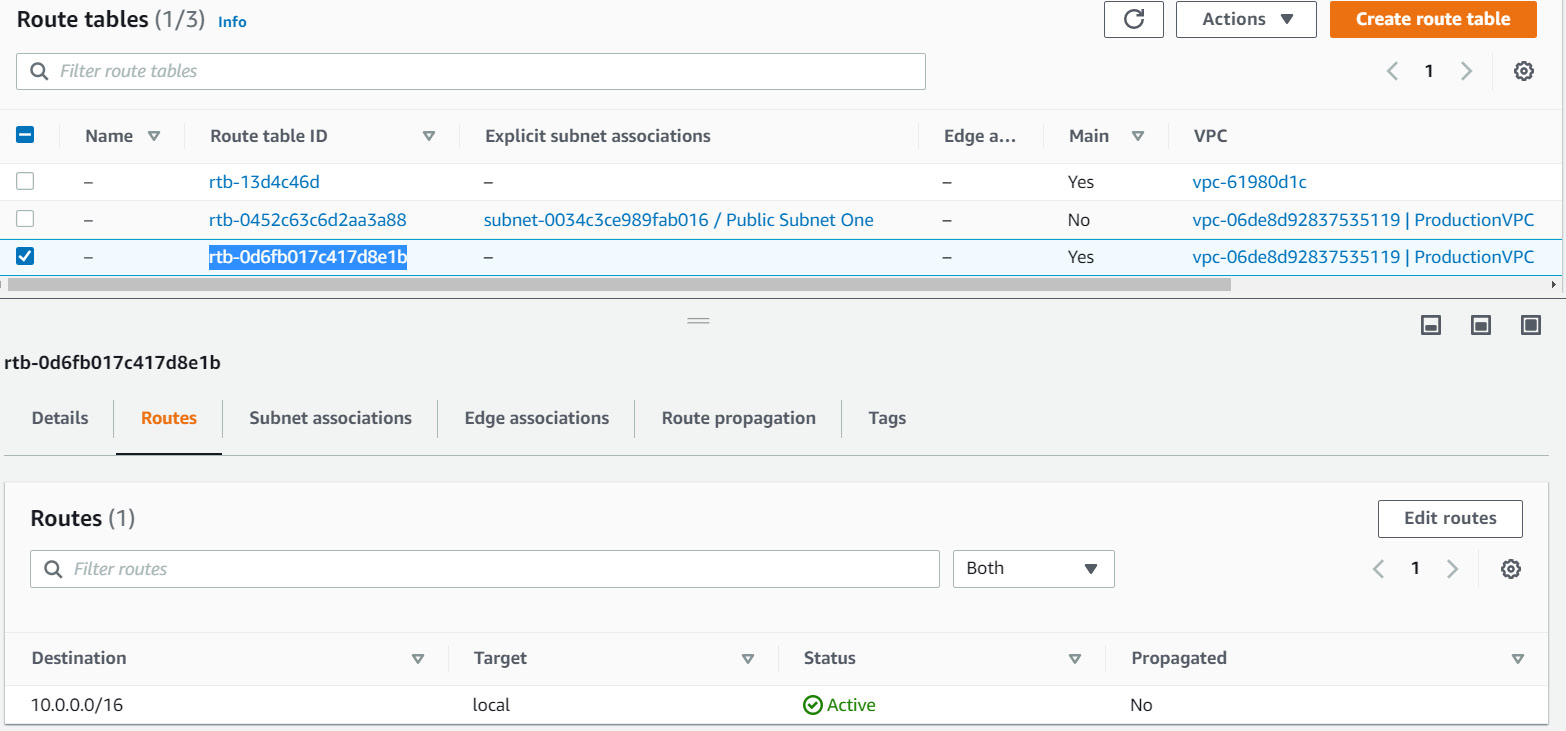Open the Subnet associations tab

coord(331,418)
